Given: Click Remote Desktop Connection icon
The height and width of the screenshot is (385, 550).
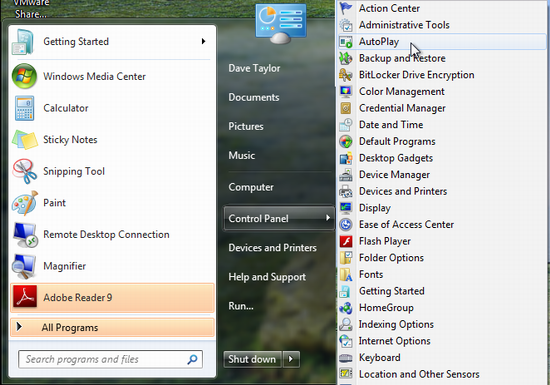Looking at the screenshot, I should tap(25, 234).
